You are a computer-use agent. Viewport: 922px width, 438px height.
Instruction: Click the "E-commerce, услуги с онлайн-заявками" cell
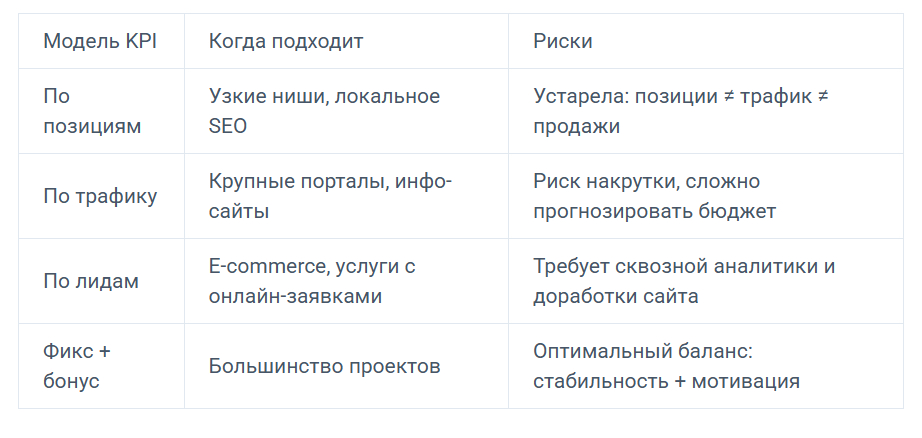point(311,281)
